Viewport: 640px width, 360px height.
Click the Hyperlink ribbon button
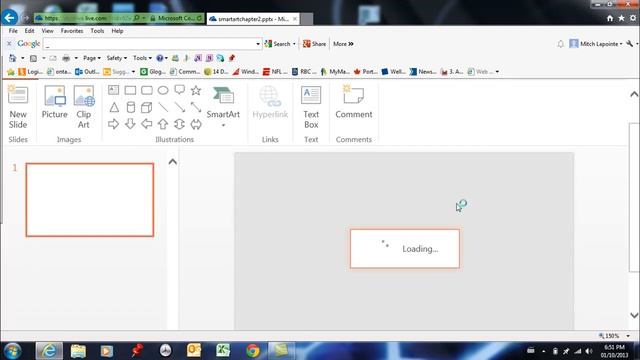tap(270, 102)
